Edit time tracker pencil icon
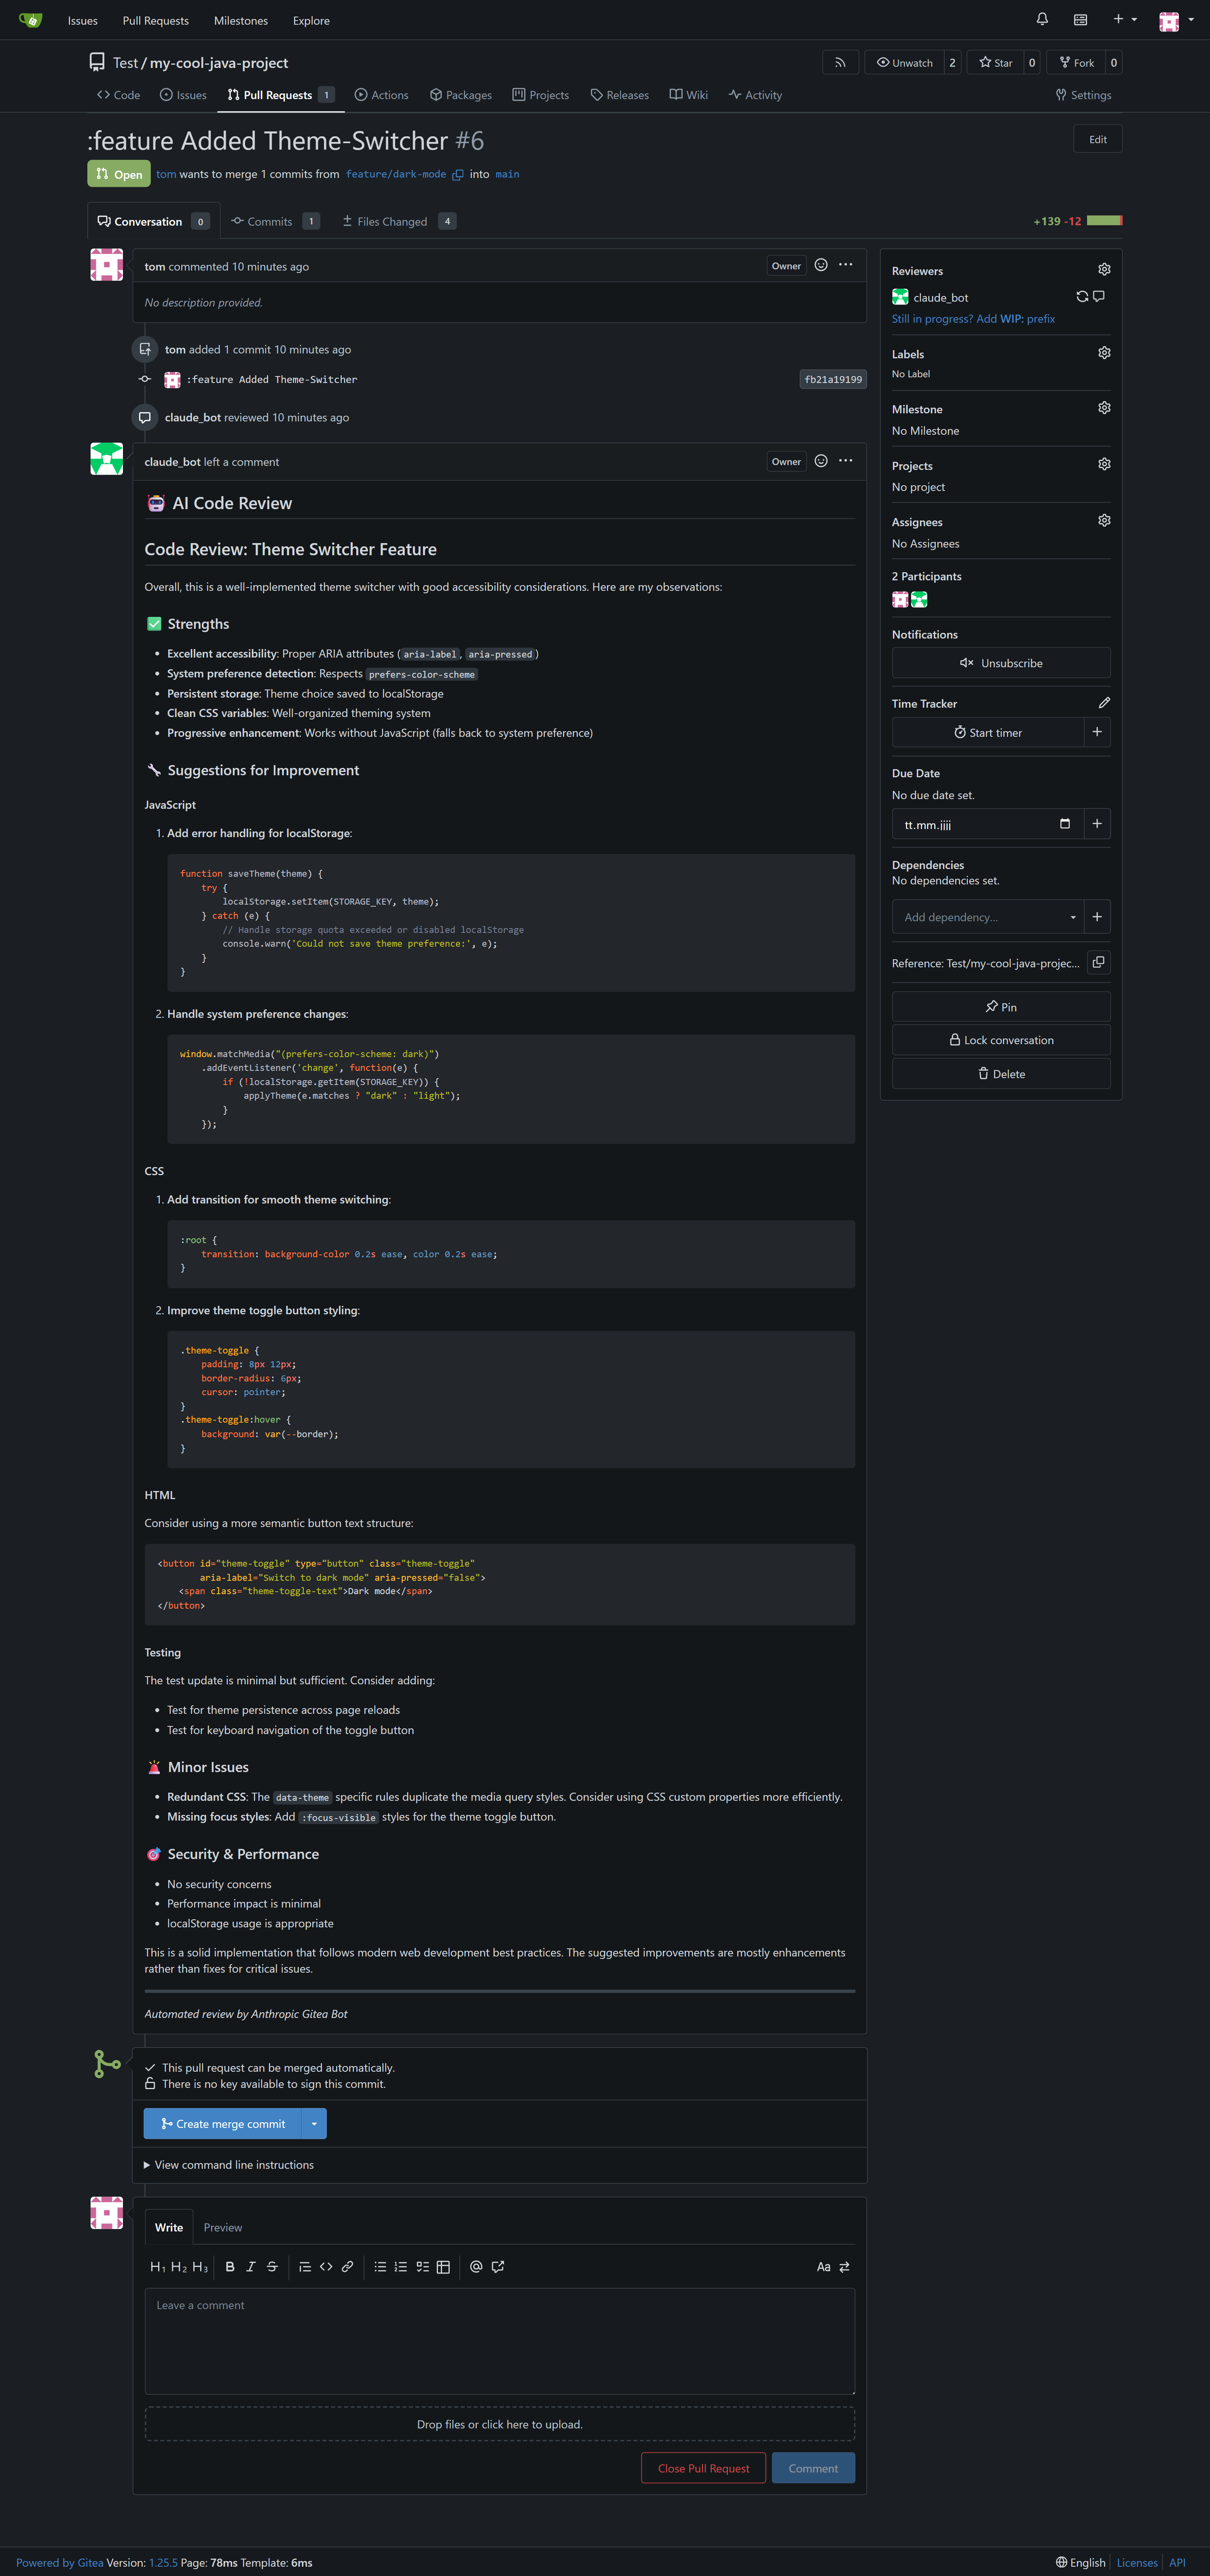Screen dimensions: 1210x2576 point(1104,703)
